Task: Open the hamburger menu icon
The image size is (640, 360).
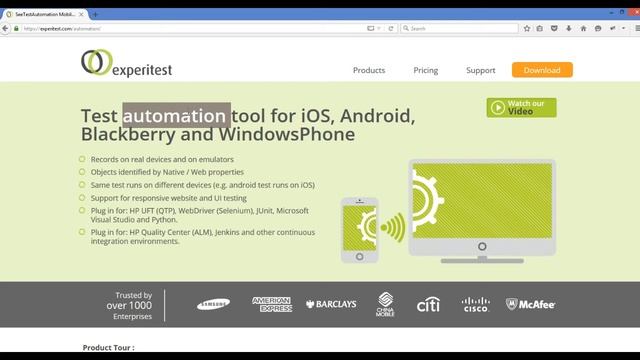Action: 637,29
